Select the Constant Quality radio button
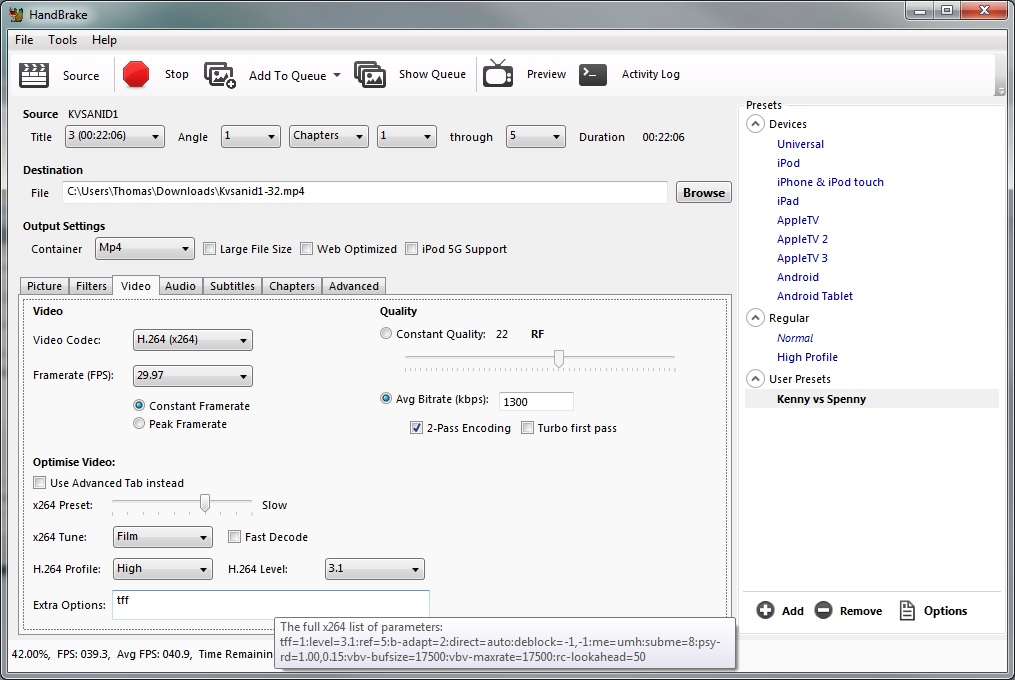The width and height of the screenshot is (1015, 680). (x=386, y=334)
